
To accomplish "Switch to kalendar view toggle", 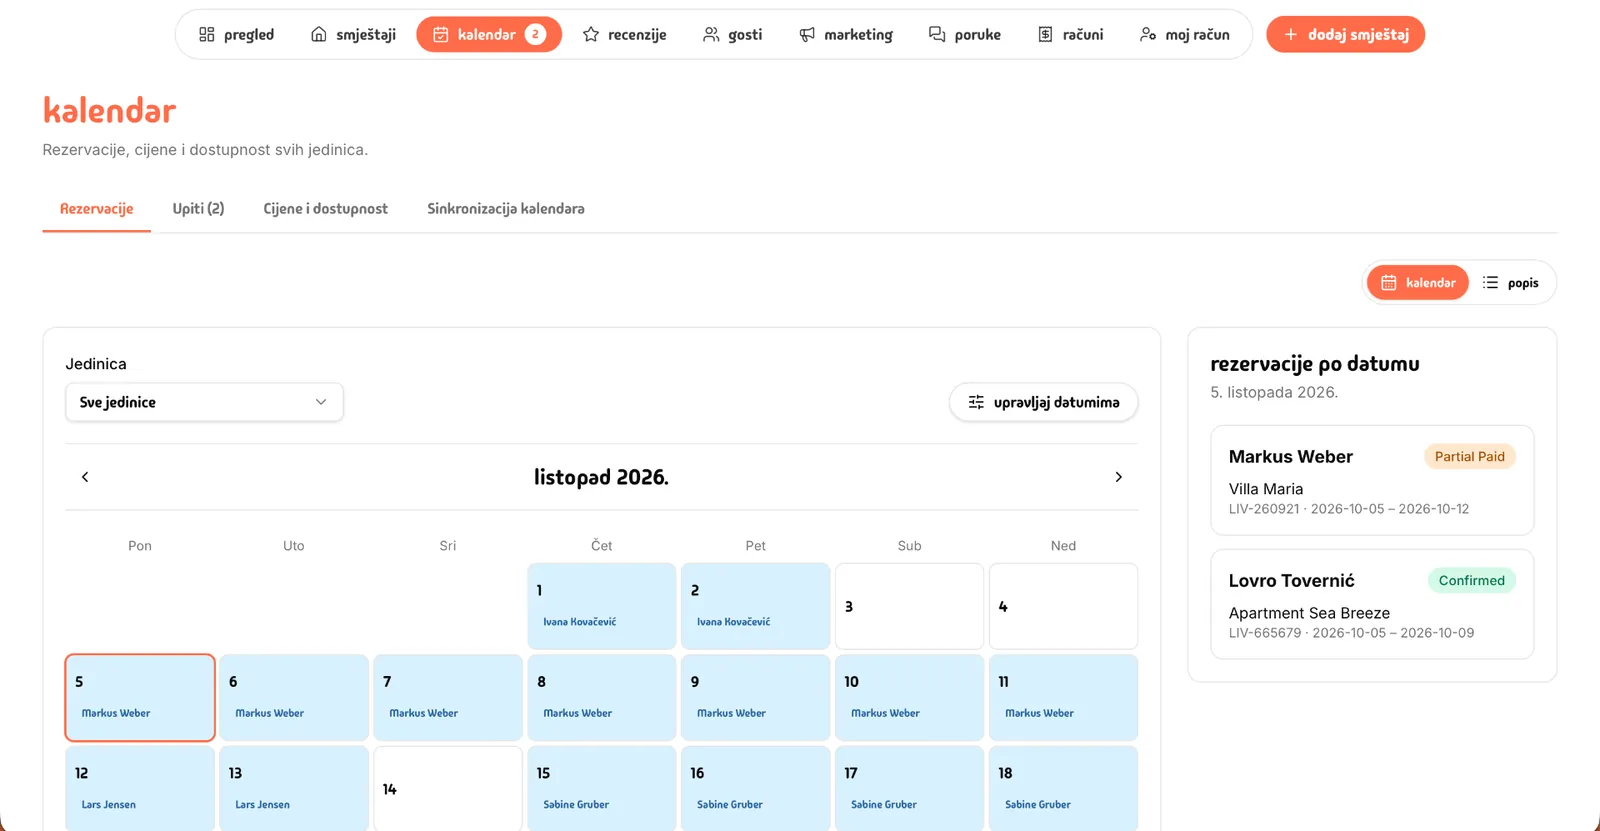I will [1418, 283].
